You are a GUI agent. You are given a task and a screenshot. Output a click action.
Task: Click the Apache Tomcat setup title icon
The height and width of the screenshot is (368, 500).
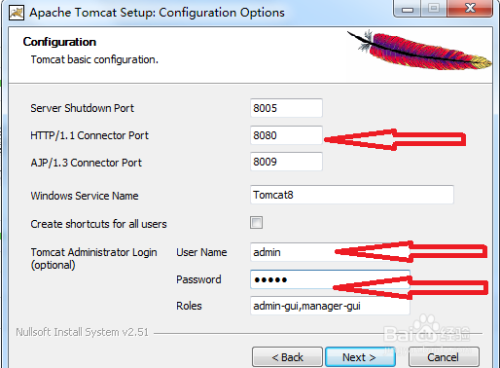16,13
